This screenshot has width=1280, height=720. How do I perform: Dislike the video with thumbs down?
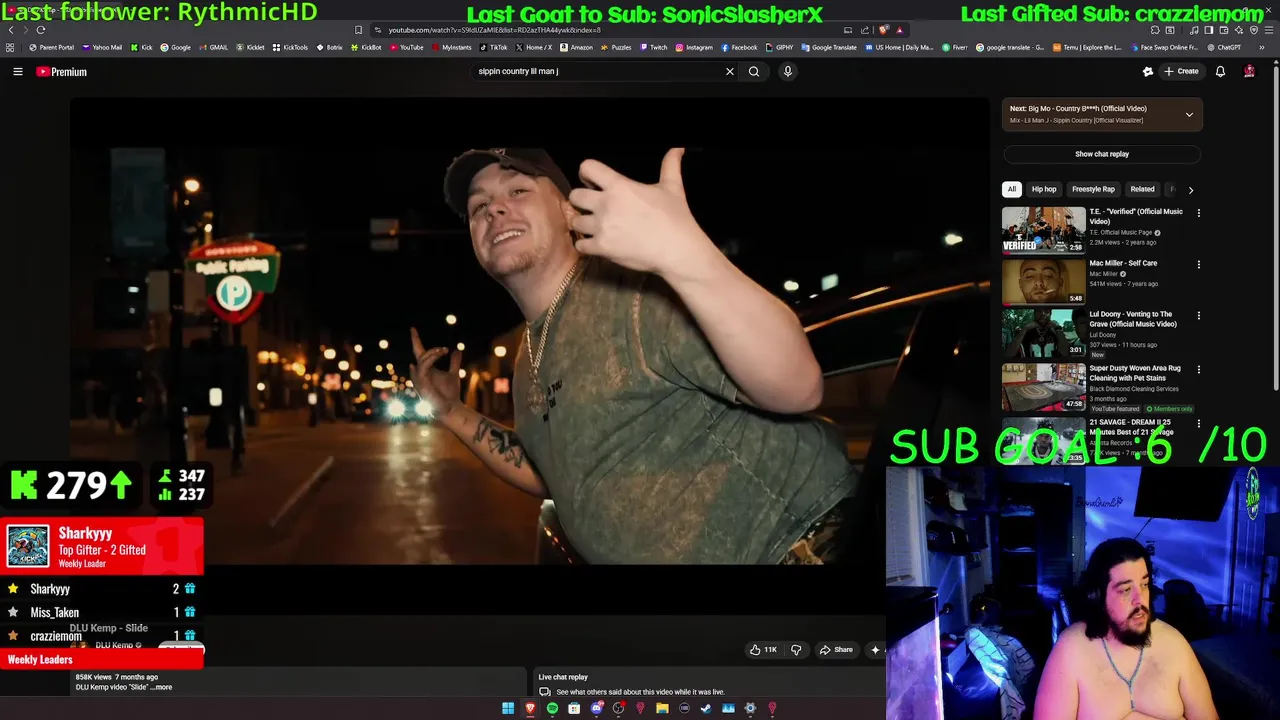(x=796, y=650)
